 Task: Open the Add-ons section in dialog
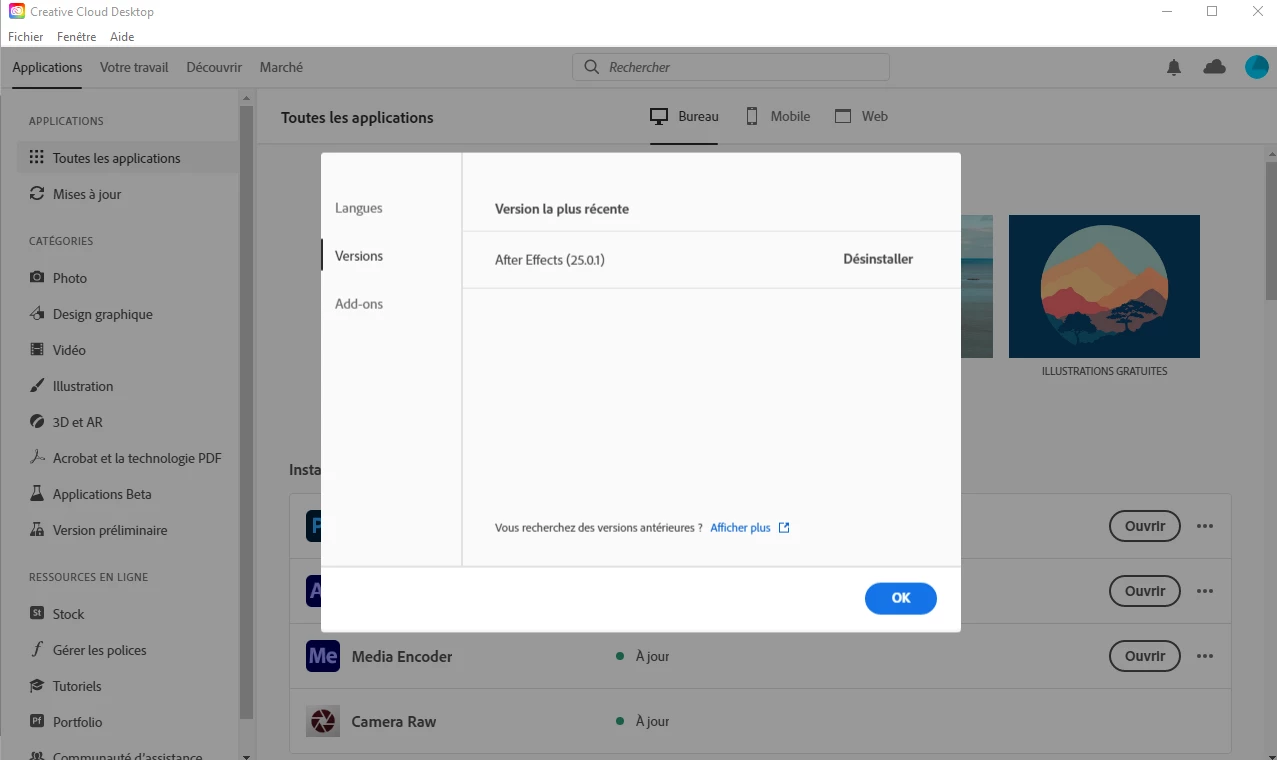359,304
